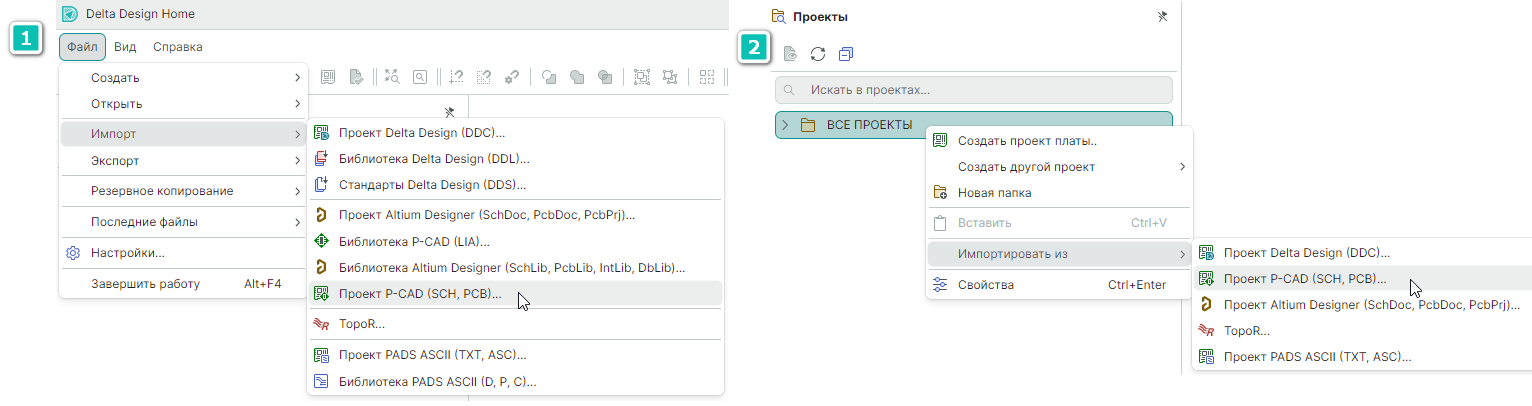Select Завершить работу in the Файл menu
1532x406 pixels.
tap(145, 284)
